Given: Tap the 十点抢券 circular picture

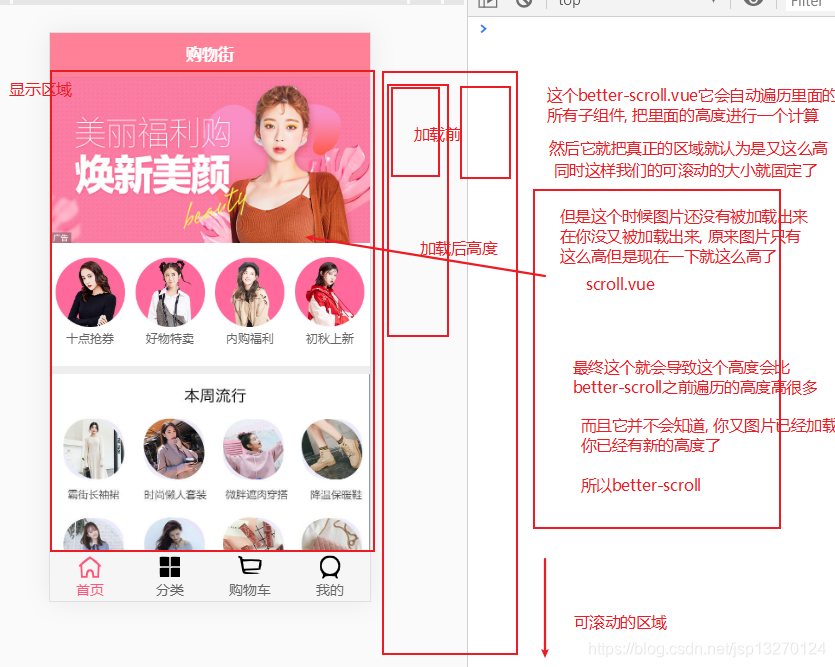Looking at the screenshot, I should click(x=90, y=292).
